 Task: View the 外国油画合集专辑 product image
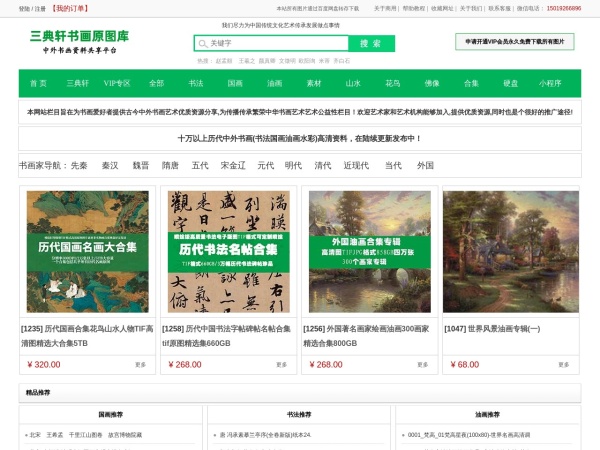click(x=370, y=252)
